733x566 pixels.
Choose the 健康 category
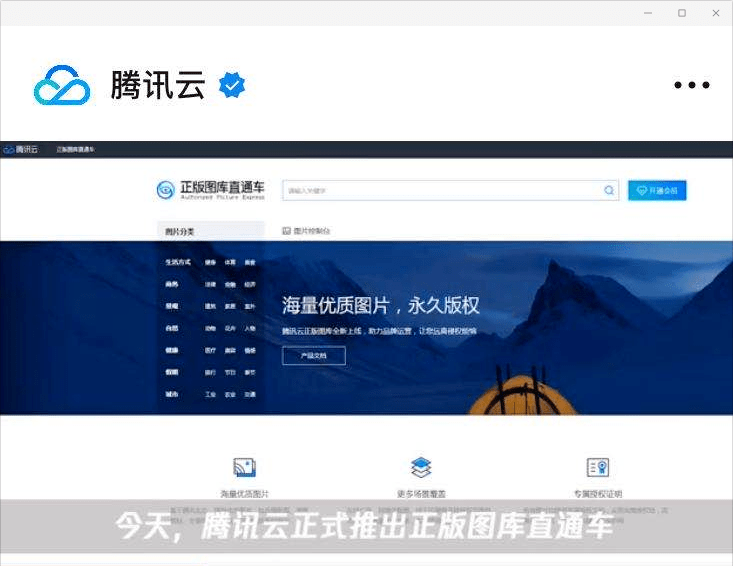[x=172, y=350]
